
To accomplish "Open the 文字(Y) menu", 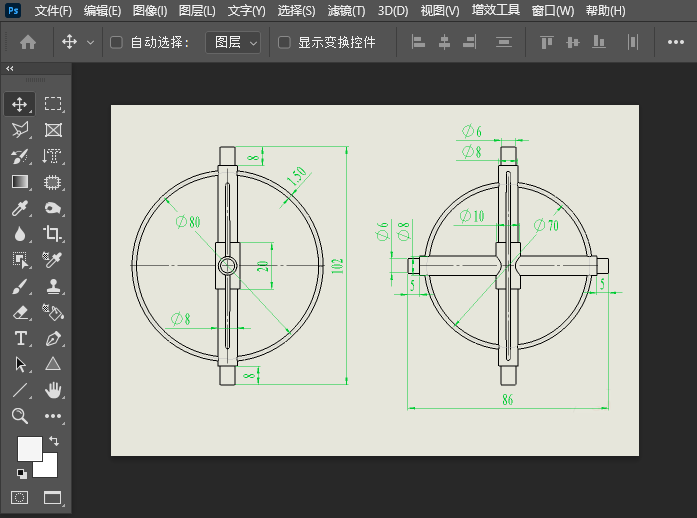I will click(x=246, y=11).
